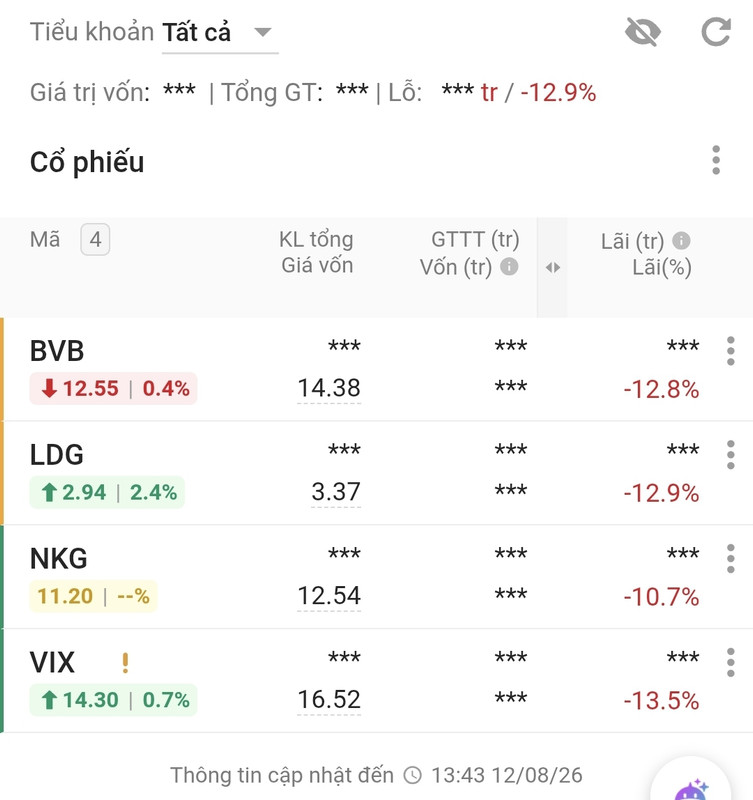Tap the NKG cost price 12.54

(x=329, y=596)
